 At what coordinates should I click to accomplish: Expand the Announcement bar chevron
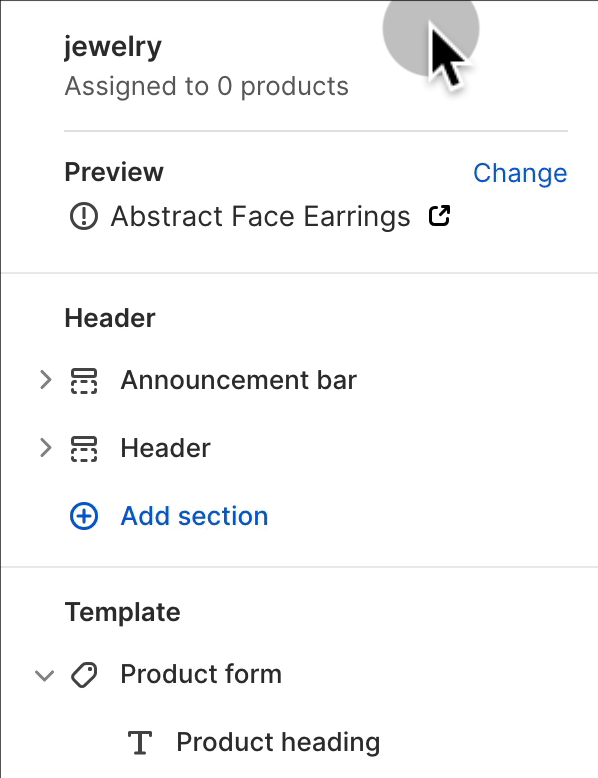pyautogui.click(x=45, y=380)
